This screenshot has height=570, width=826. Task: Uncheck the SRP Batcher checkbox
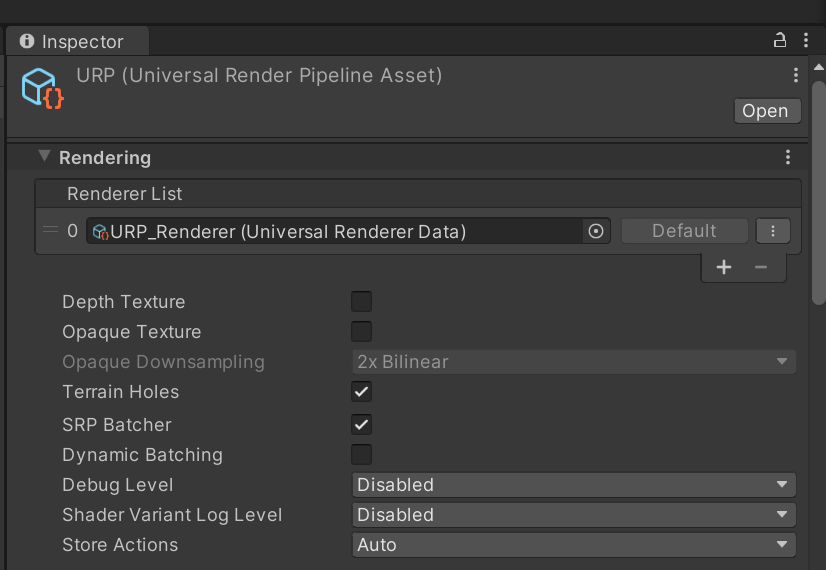point(361,425)
